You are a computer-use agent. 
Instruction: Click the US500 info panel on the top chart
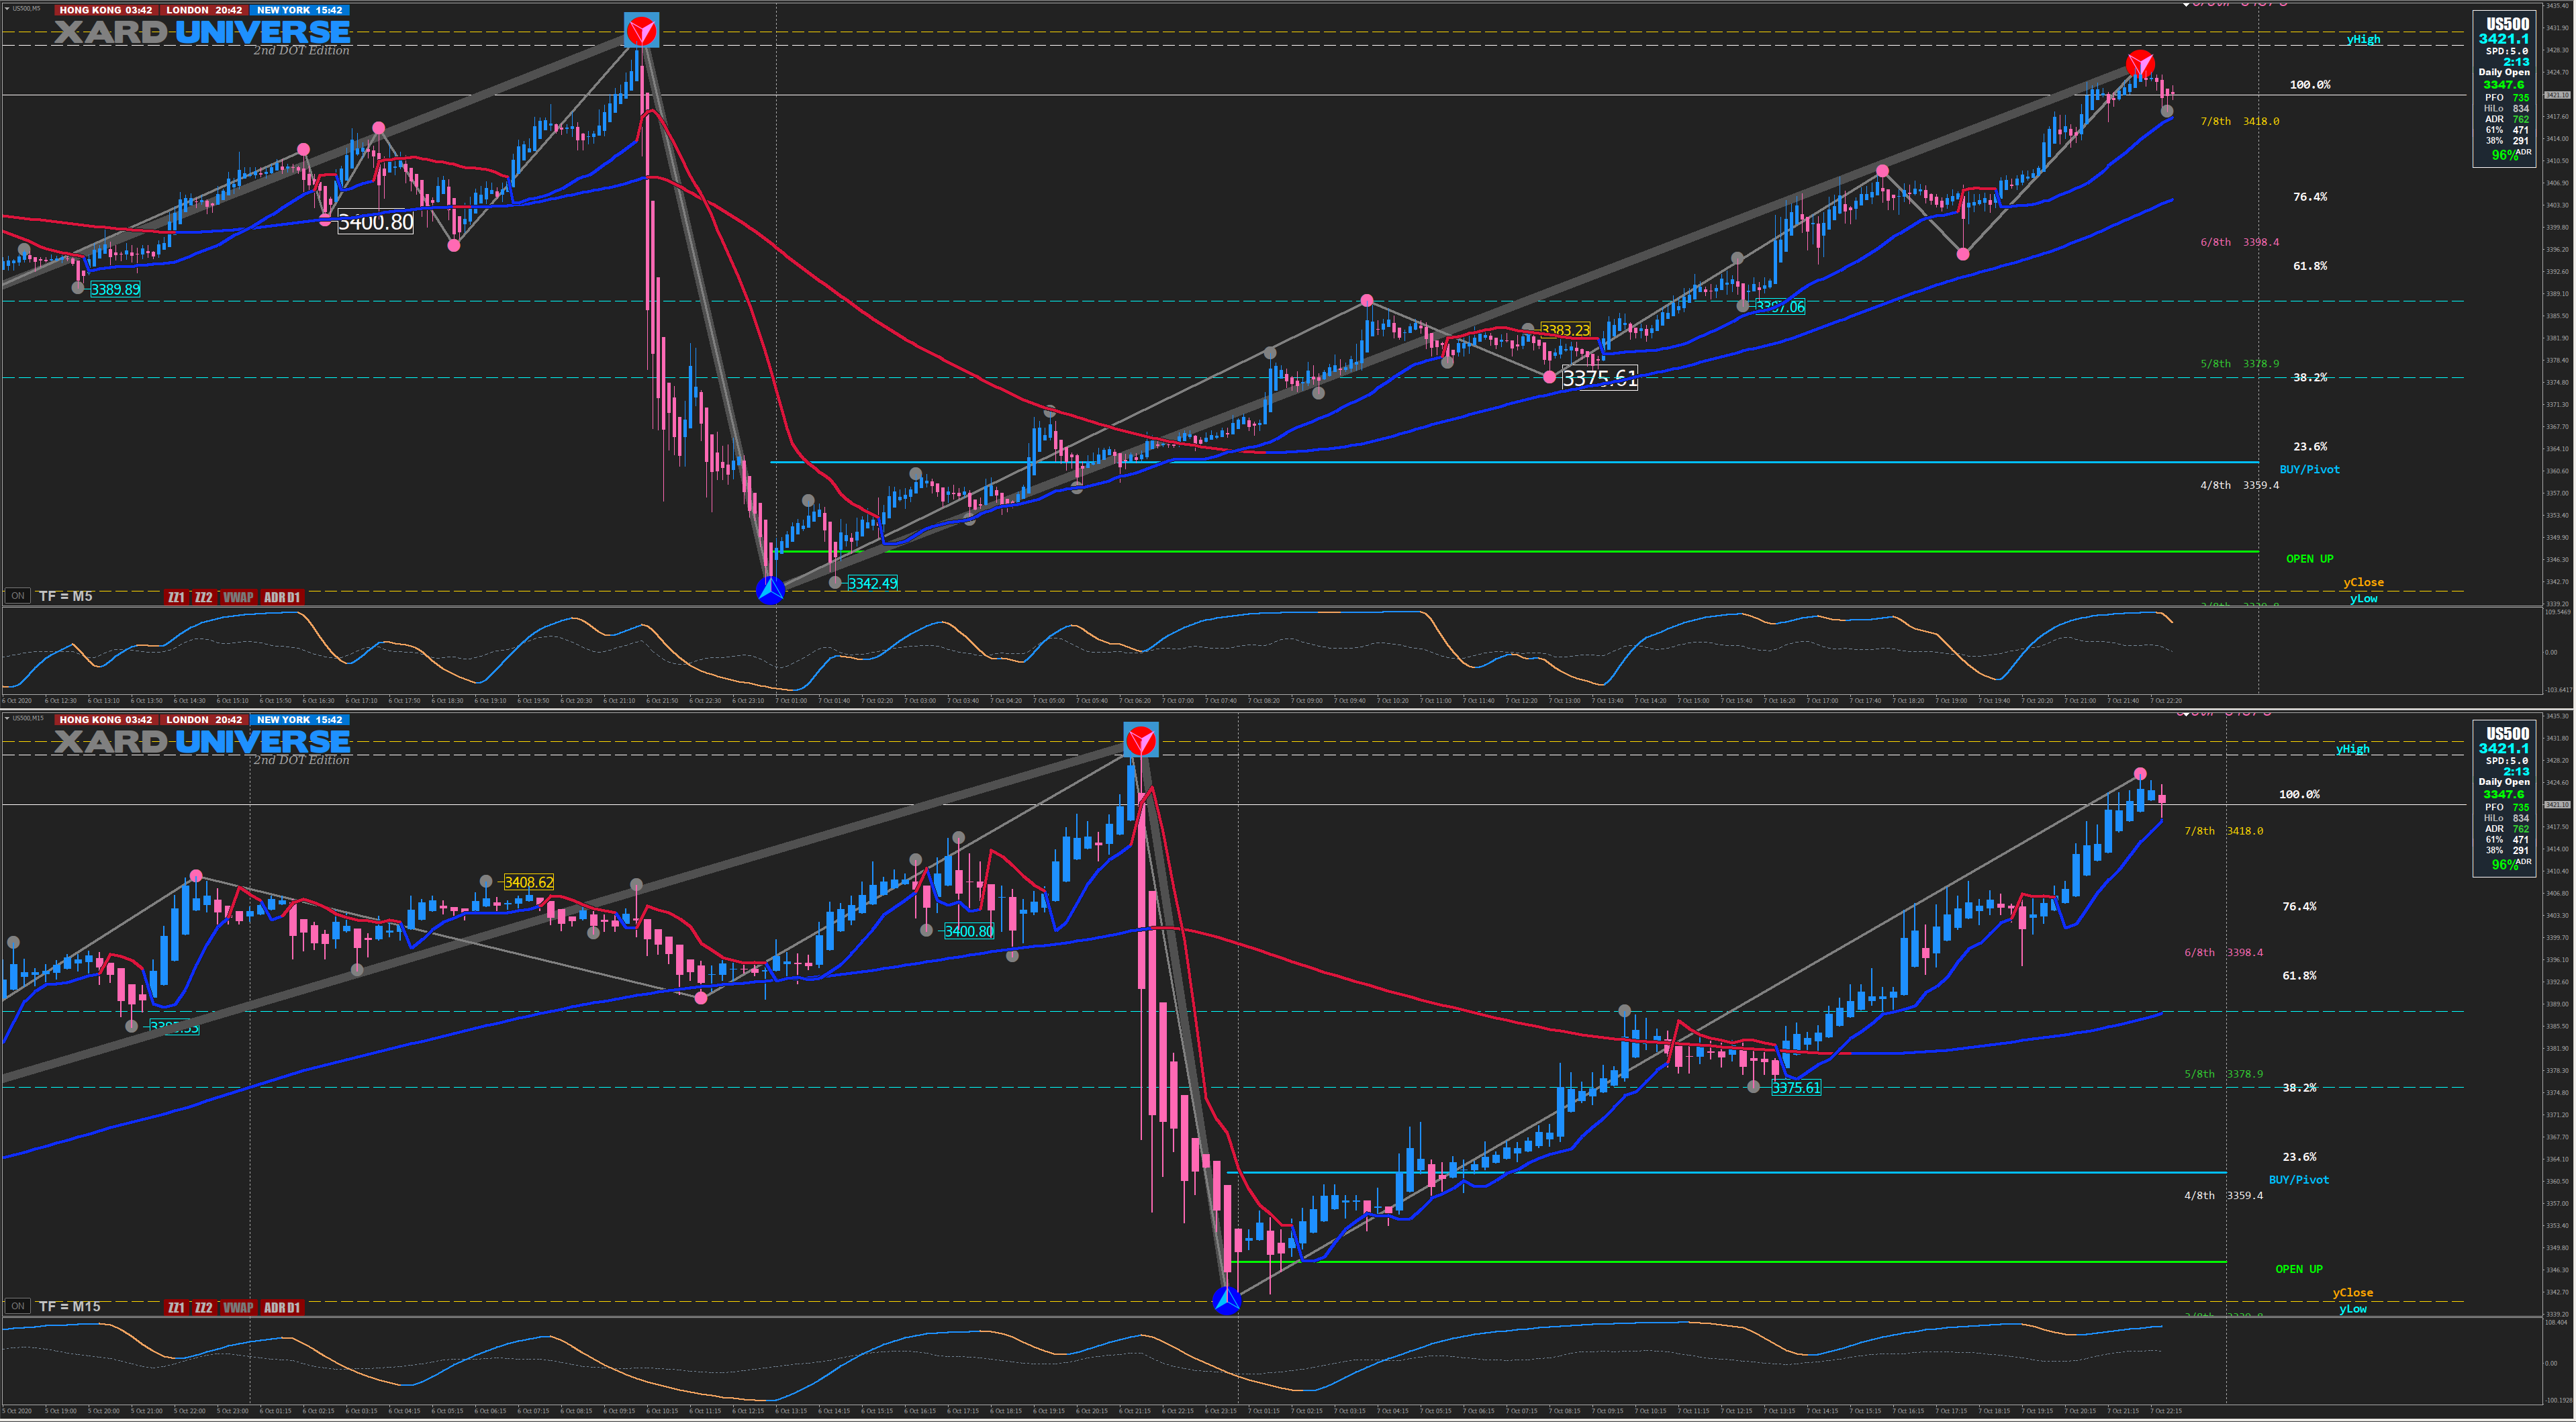pyautogui.click(x=2505, y=88)
